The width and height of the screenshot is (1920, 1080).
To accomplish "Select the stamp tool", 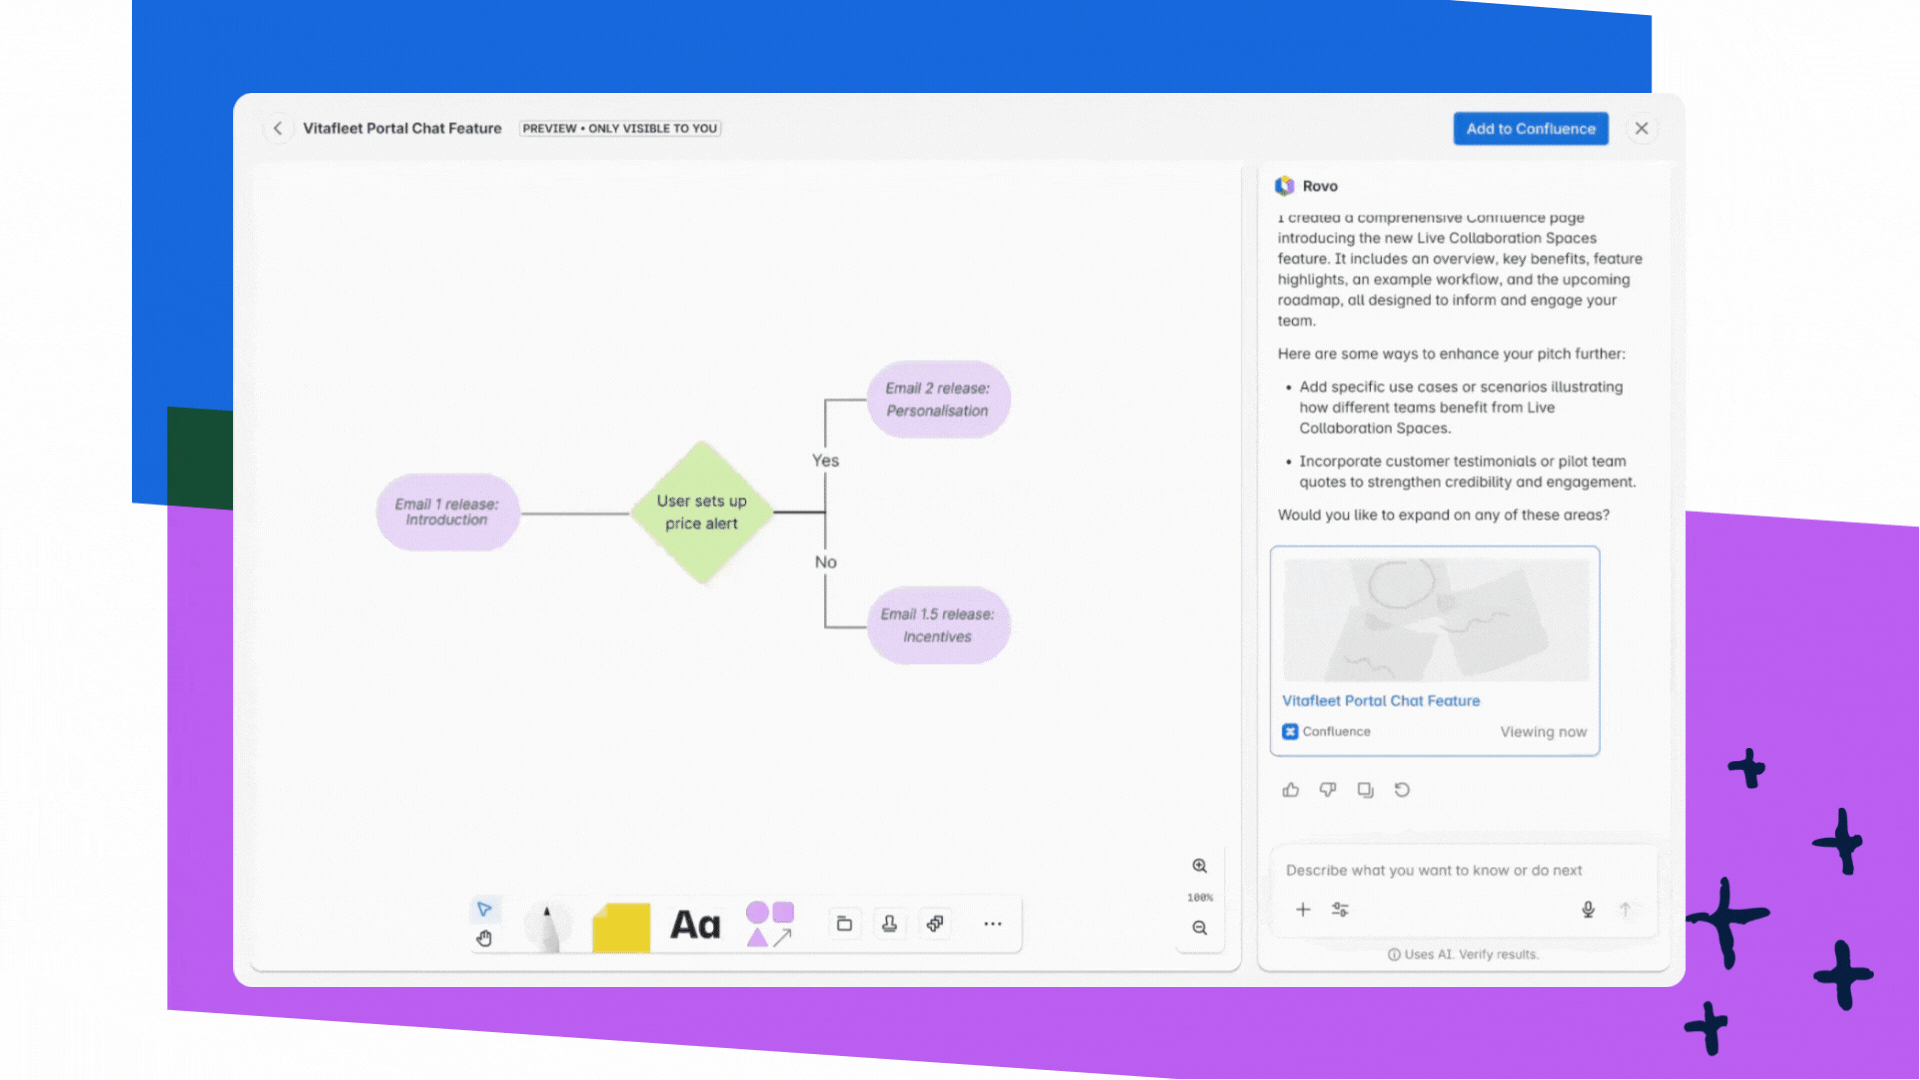I will coord(889,924).
